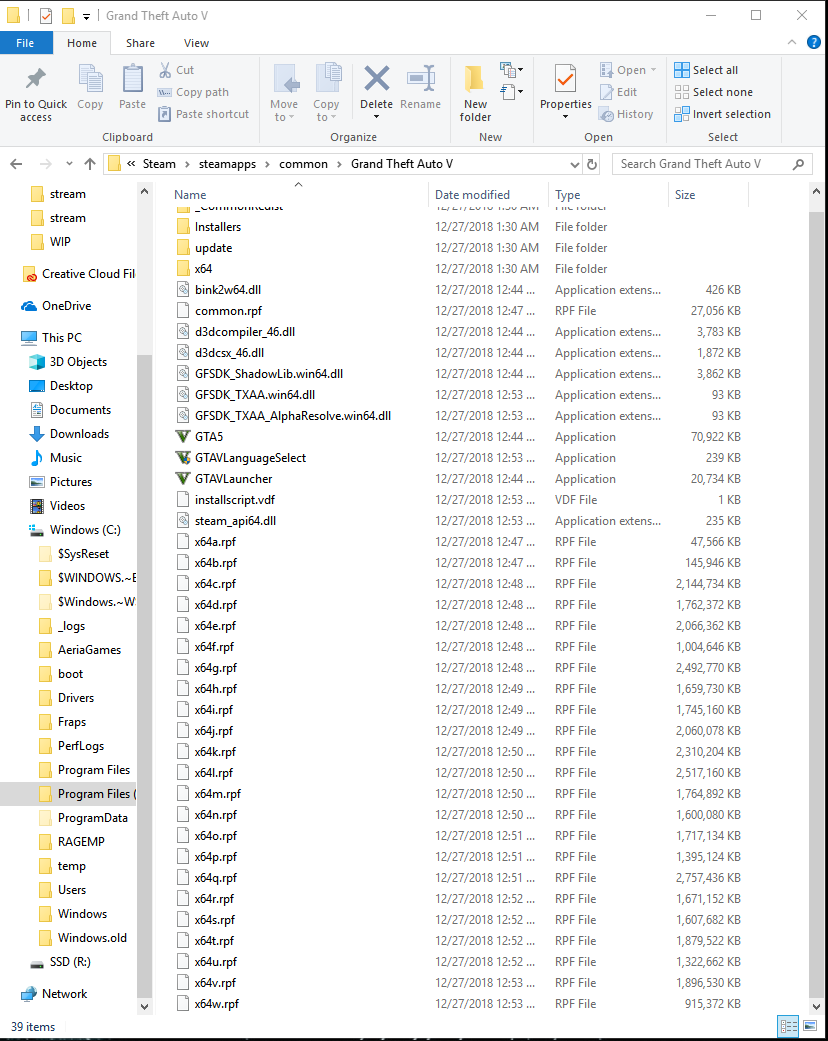The width and height of the screenshot is (828, 1041).
Task: Click Pin to Quick access icon
Action: (x=35, y=79)
